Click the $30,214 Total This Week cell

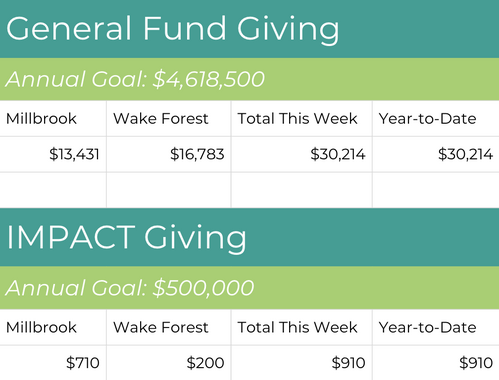(302, 154)
